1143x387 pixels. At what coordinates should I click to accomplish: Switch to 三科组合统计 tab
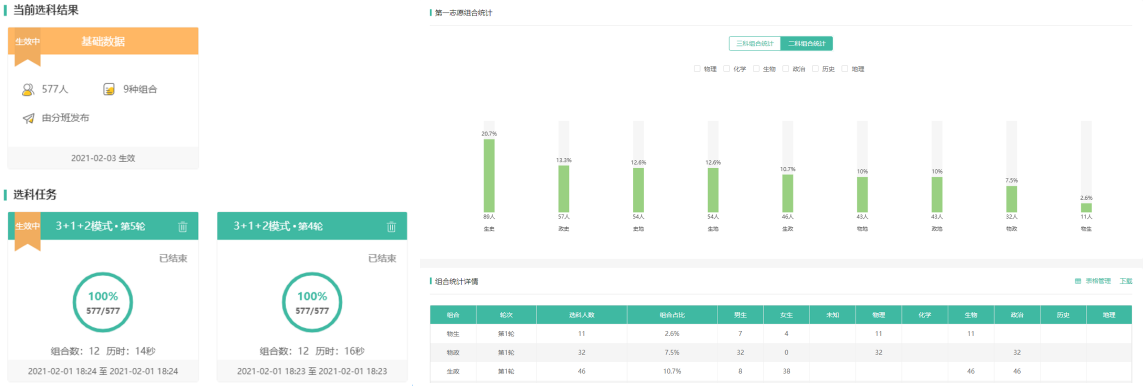[x=754, y=44]
